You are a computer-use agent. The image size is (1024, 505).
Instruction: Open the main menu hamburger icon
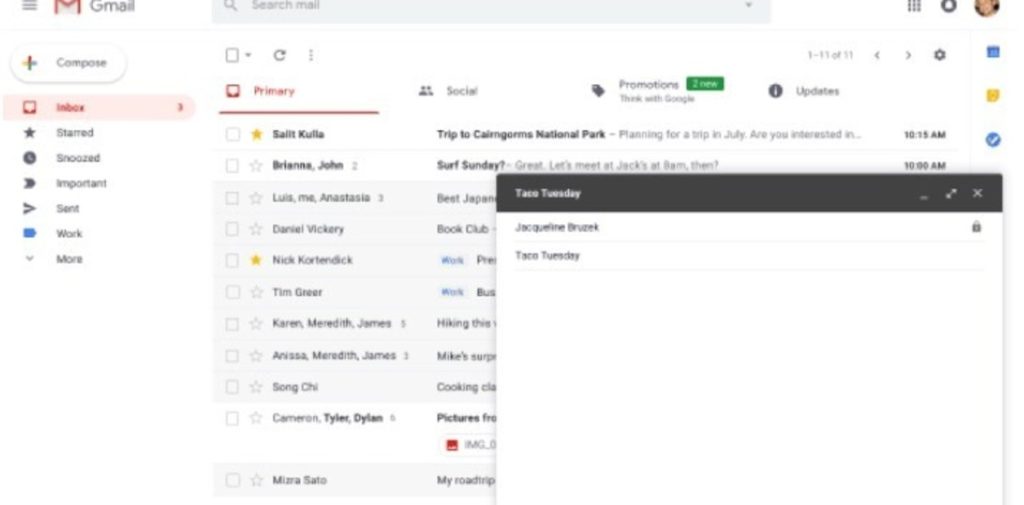pyautogui.click(x=29, y=5)
